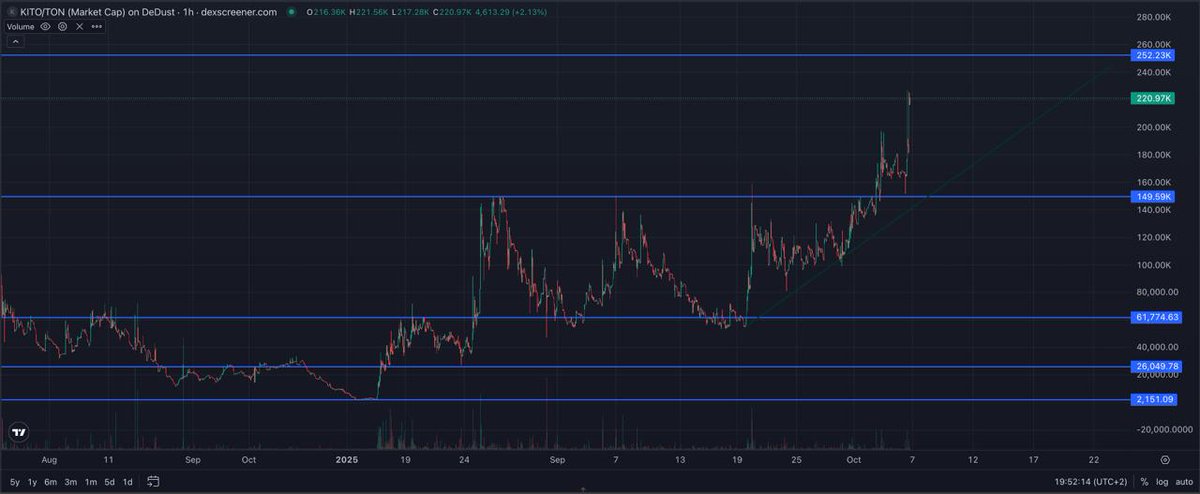This screenshot has width=1200, height=494.
Task: Click the TradingView logo
Action: tap(17, 433)
